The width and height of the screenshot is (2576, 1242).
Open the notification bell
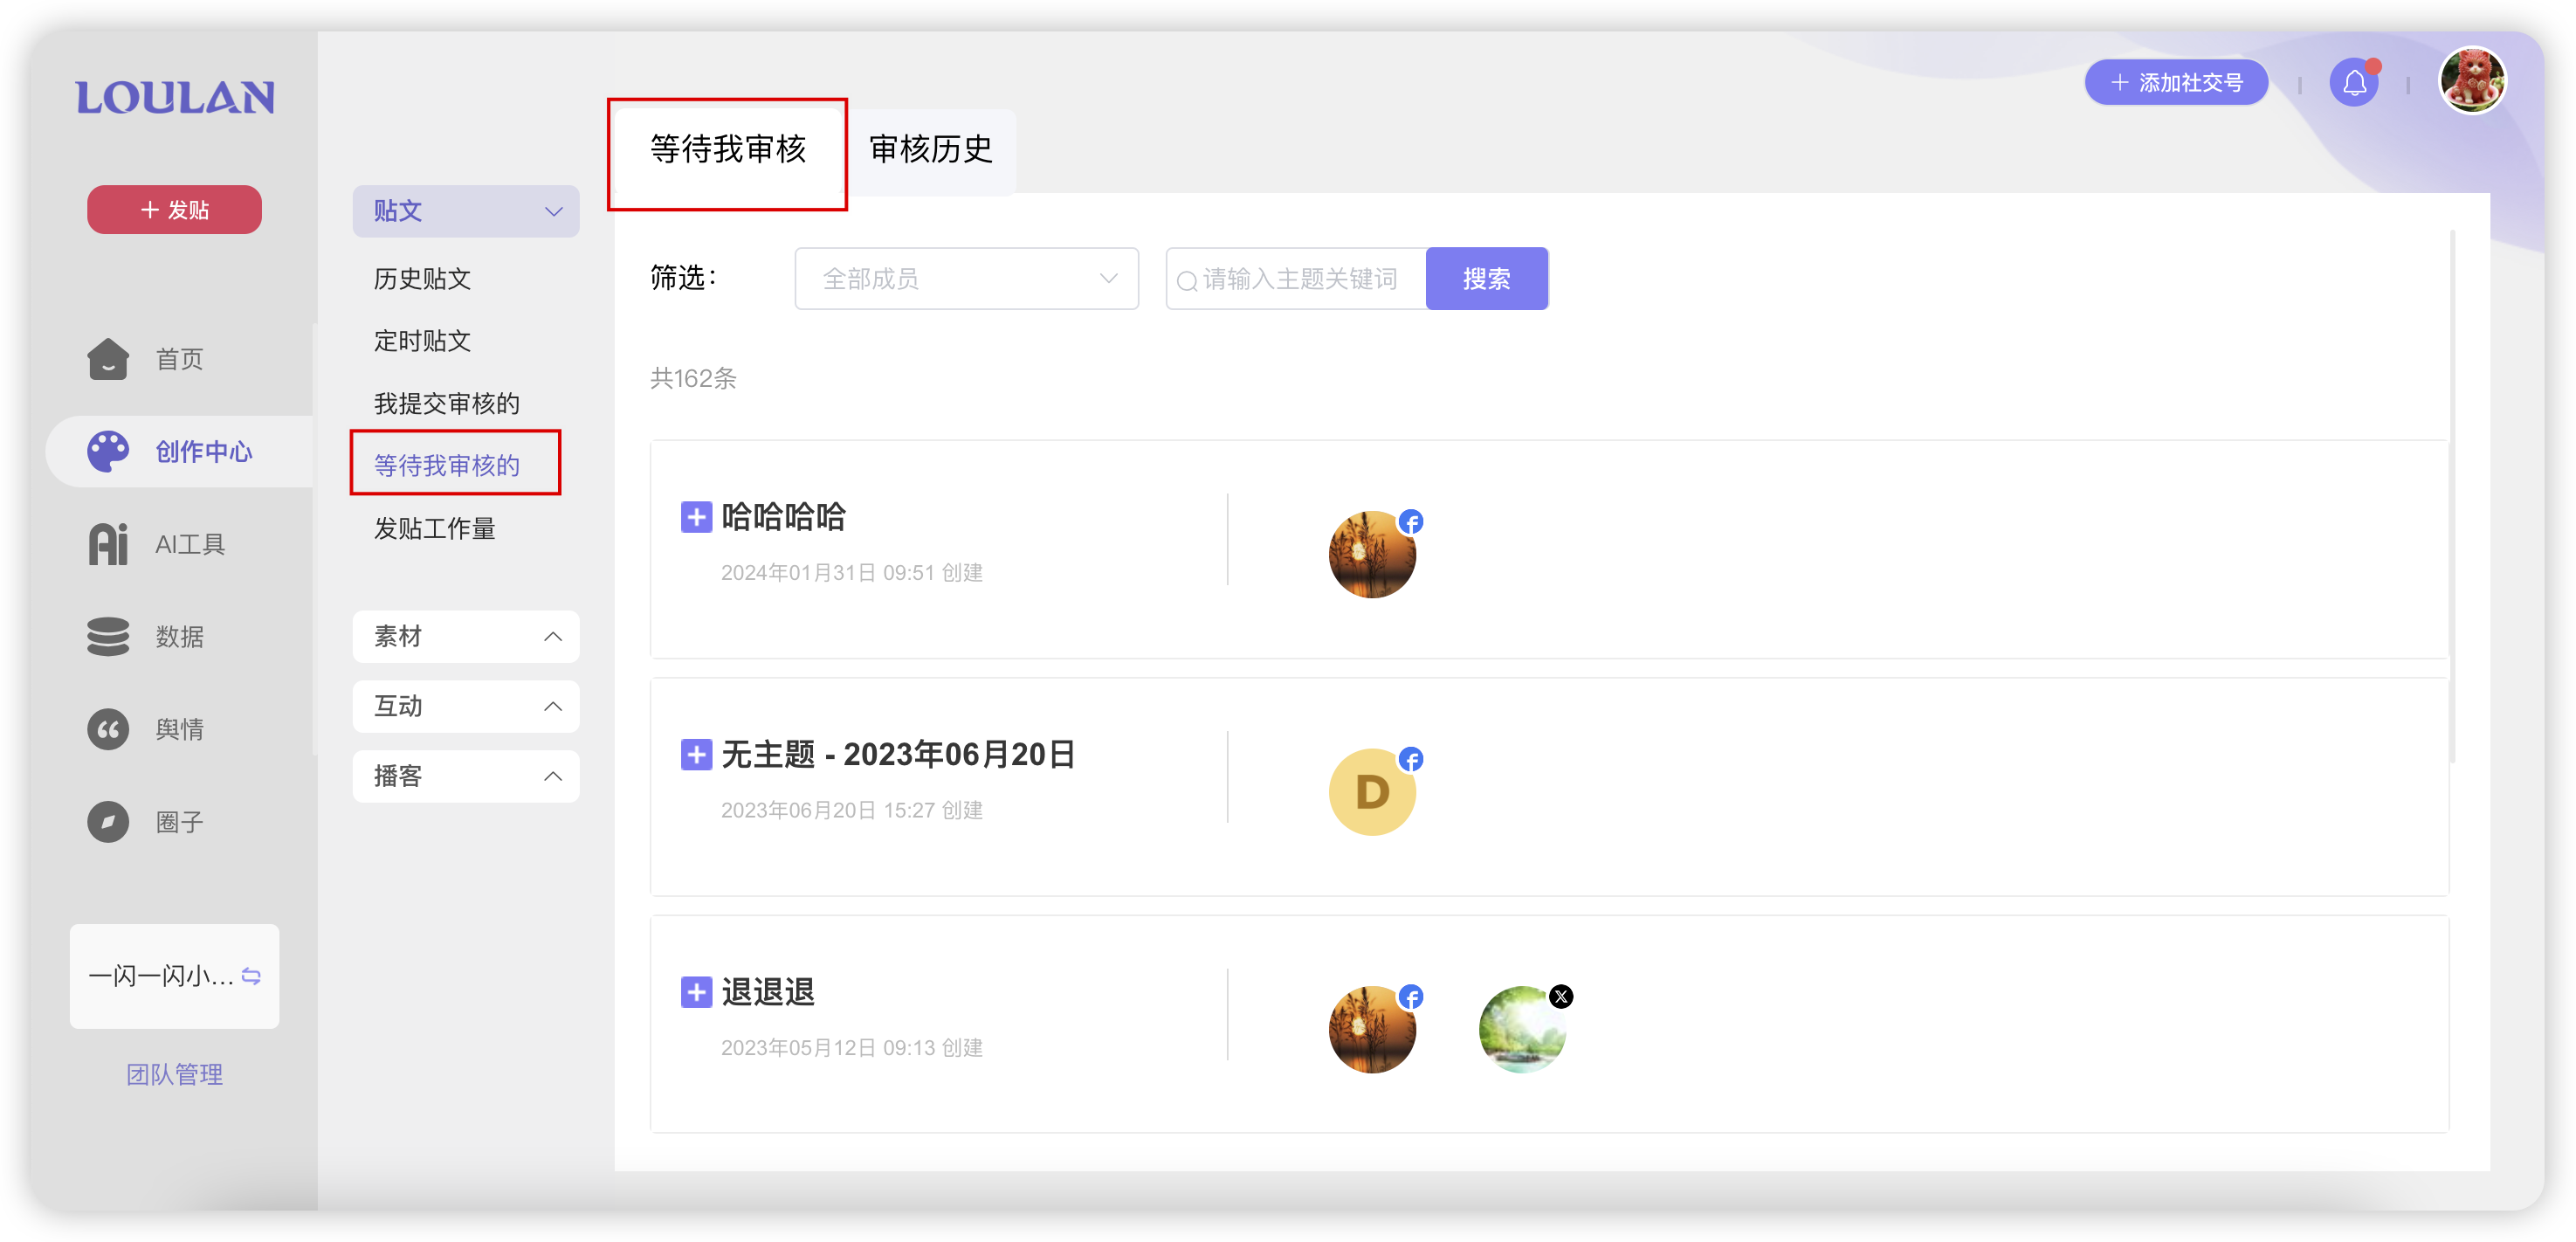(x=2355, y=82)
